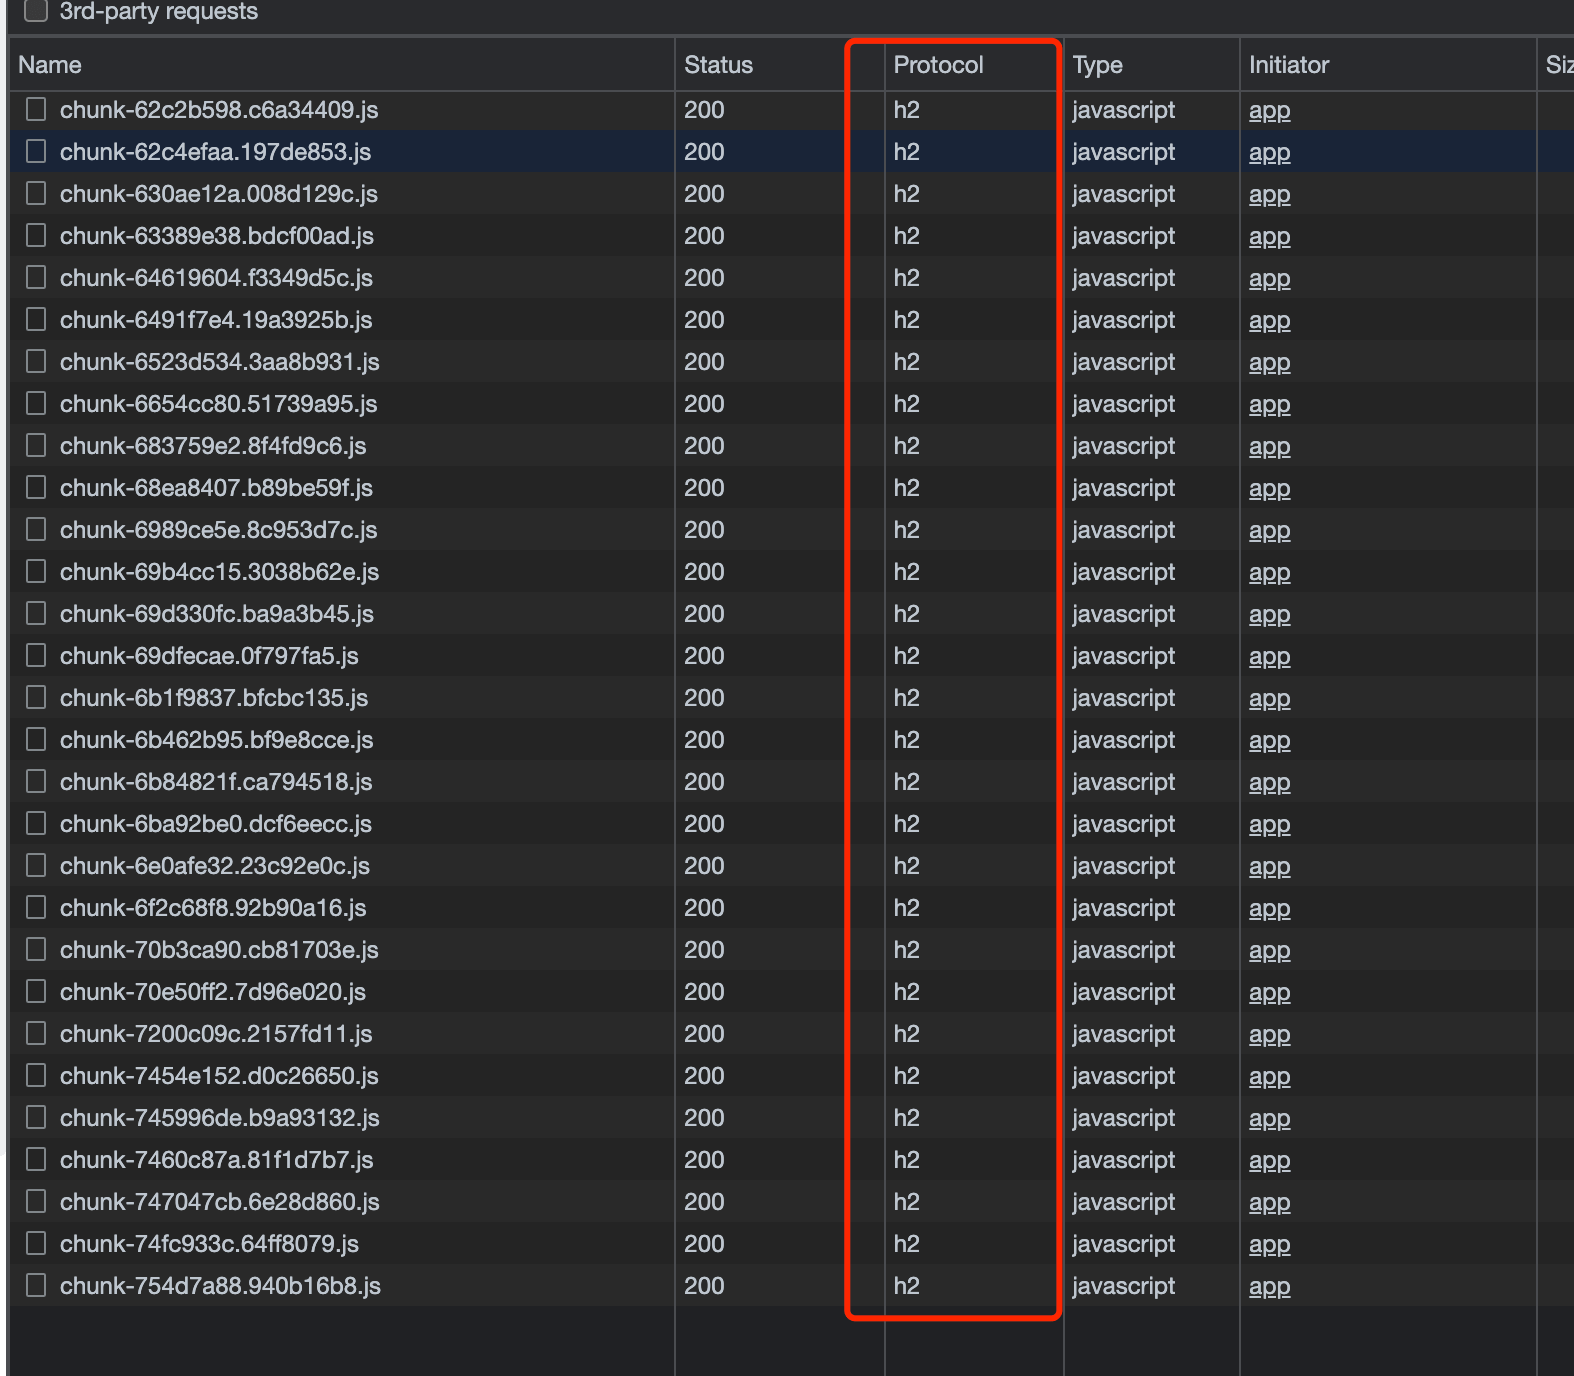
Task: Click app initiator link for chunk-6e0afe32.23c92e0c.js
Action: click(1269, 866)
